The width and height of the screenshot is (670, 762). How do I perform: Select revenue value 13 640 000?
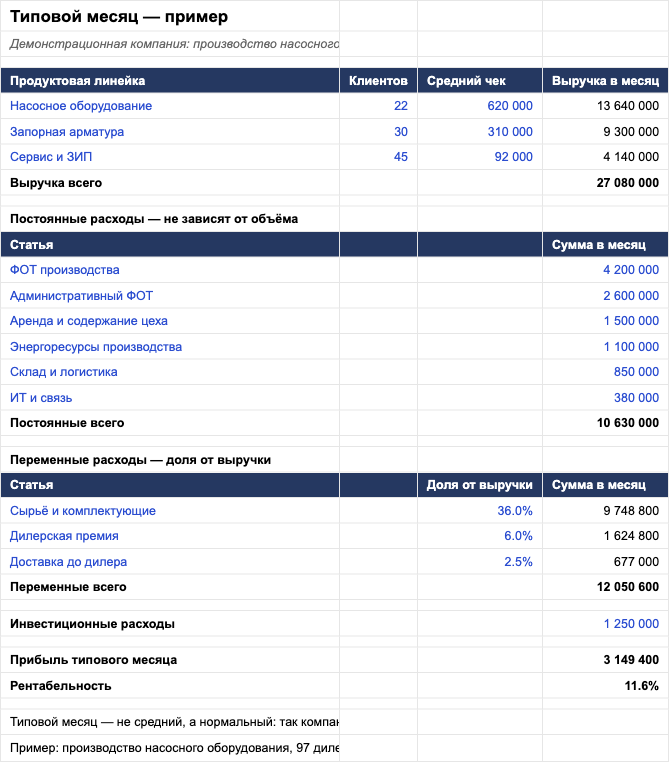(605, 106)
